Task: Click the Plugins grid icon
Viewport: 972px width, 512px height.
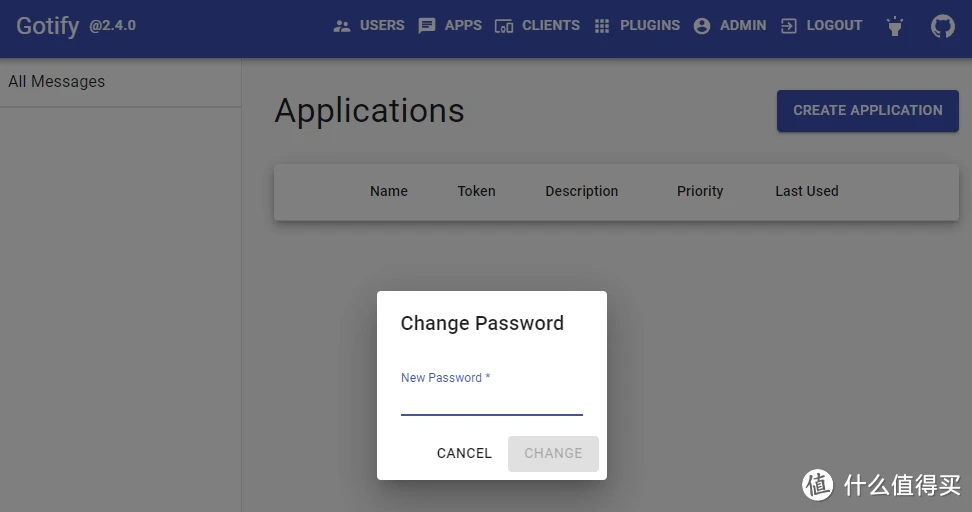Action: (x=602, y=26)
